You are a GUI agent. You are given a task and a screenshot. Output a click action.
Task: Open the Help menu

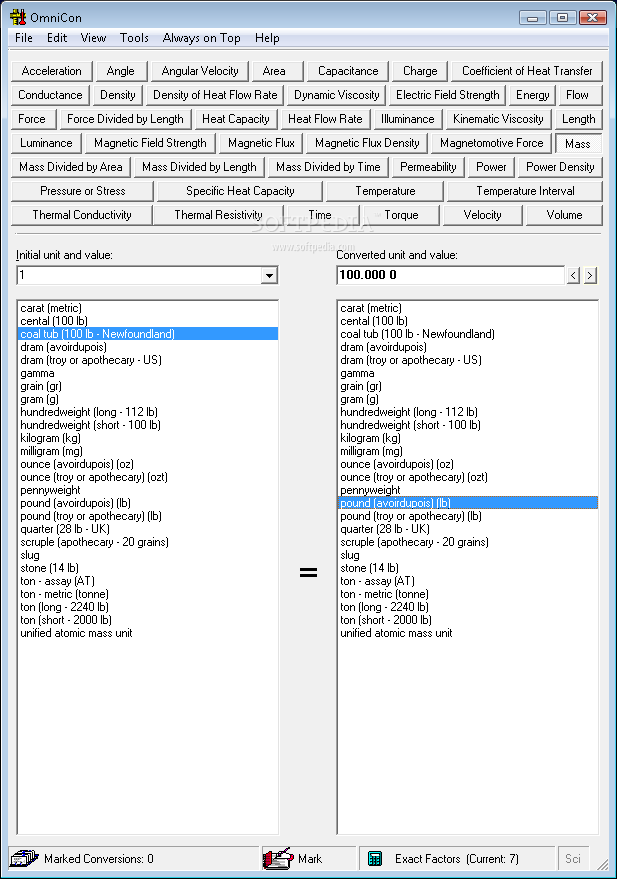point(267,38)
